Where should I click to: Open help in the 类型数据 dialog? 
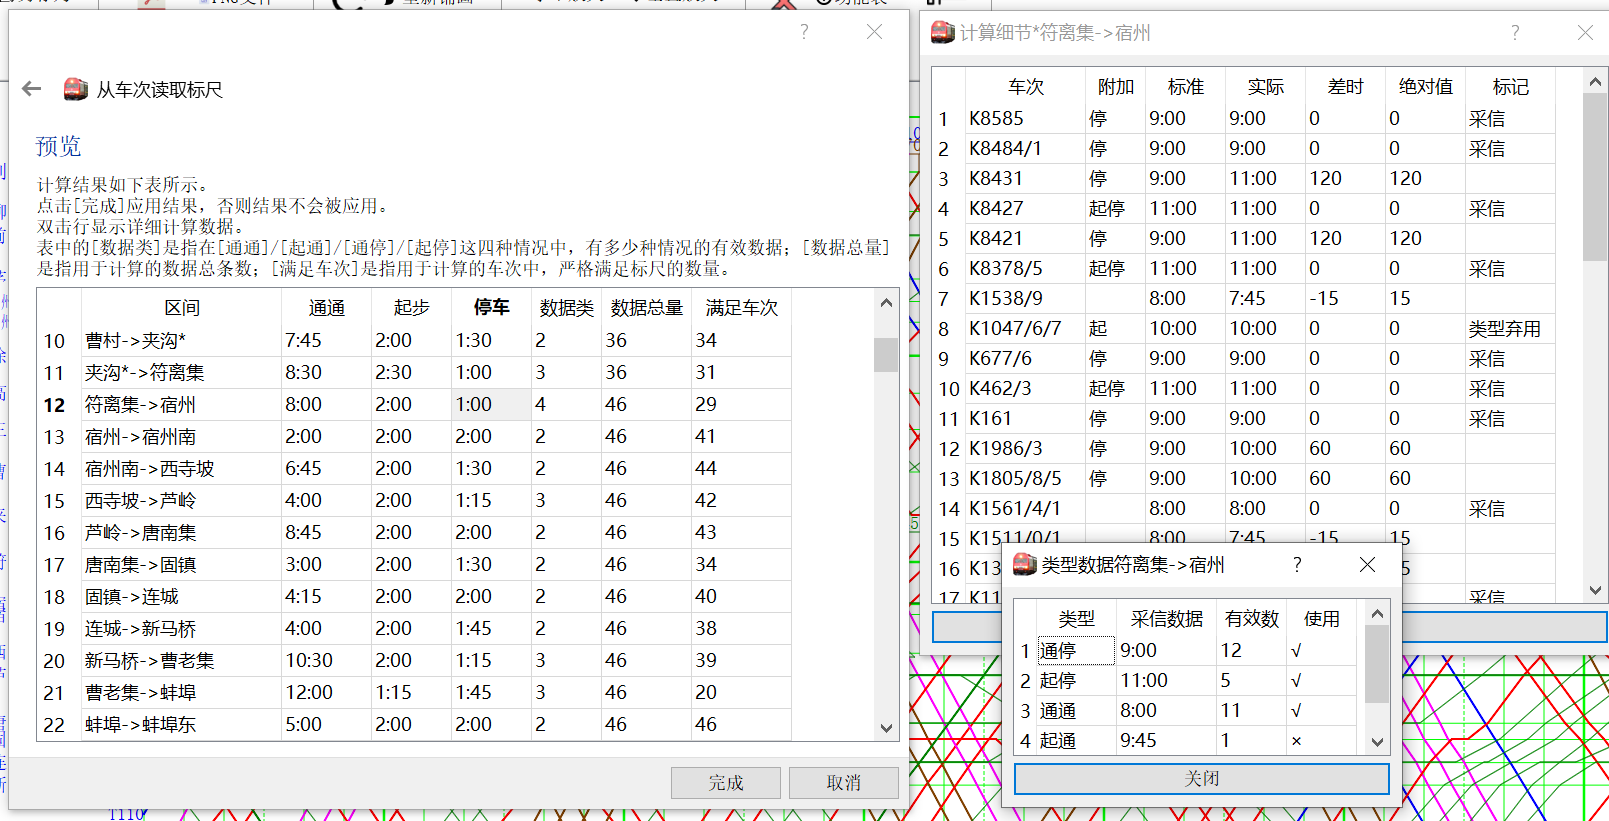[x=1297, y=565]
